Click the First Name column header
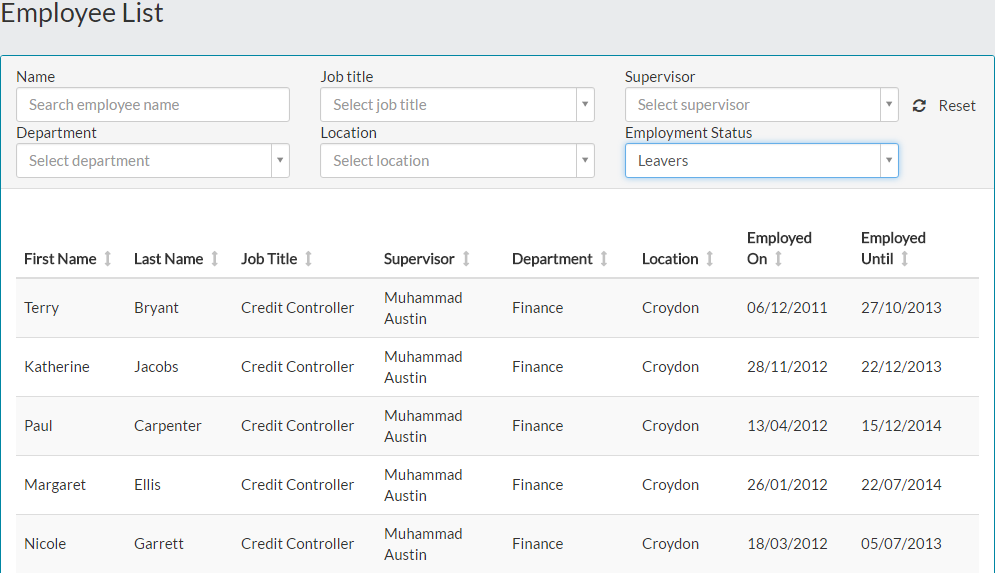Viewport: 995px width, 573px height. pos(60,259)
